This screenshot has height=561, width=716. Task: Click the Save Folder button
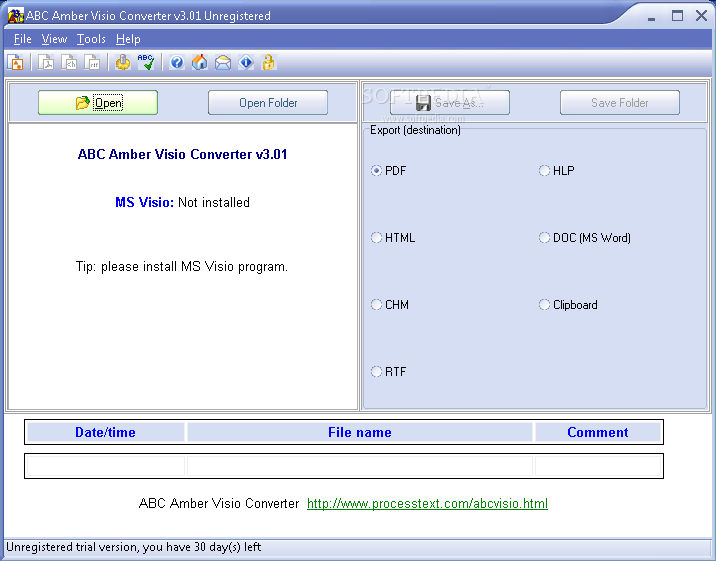pyautogui.click(x=620, y=103)
